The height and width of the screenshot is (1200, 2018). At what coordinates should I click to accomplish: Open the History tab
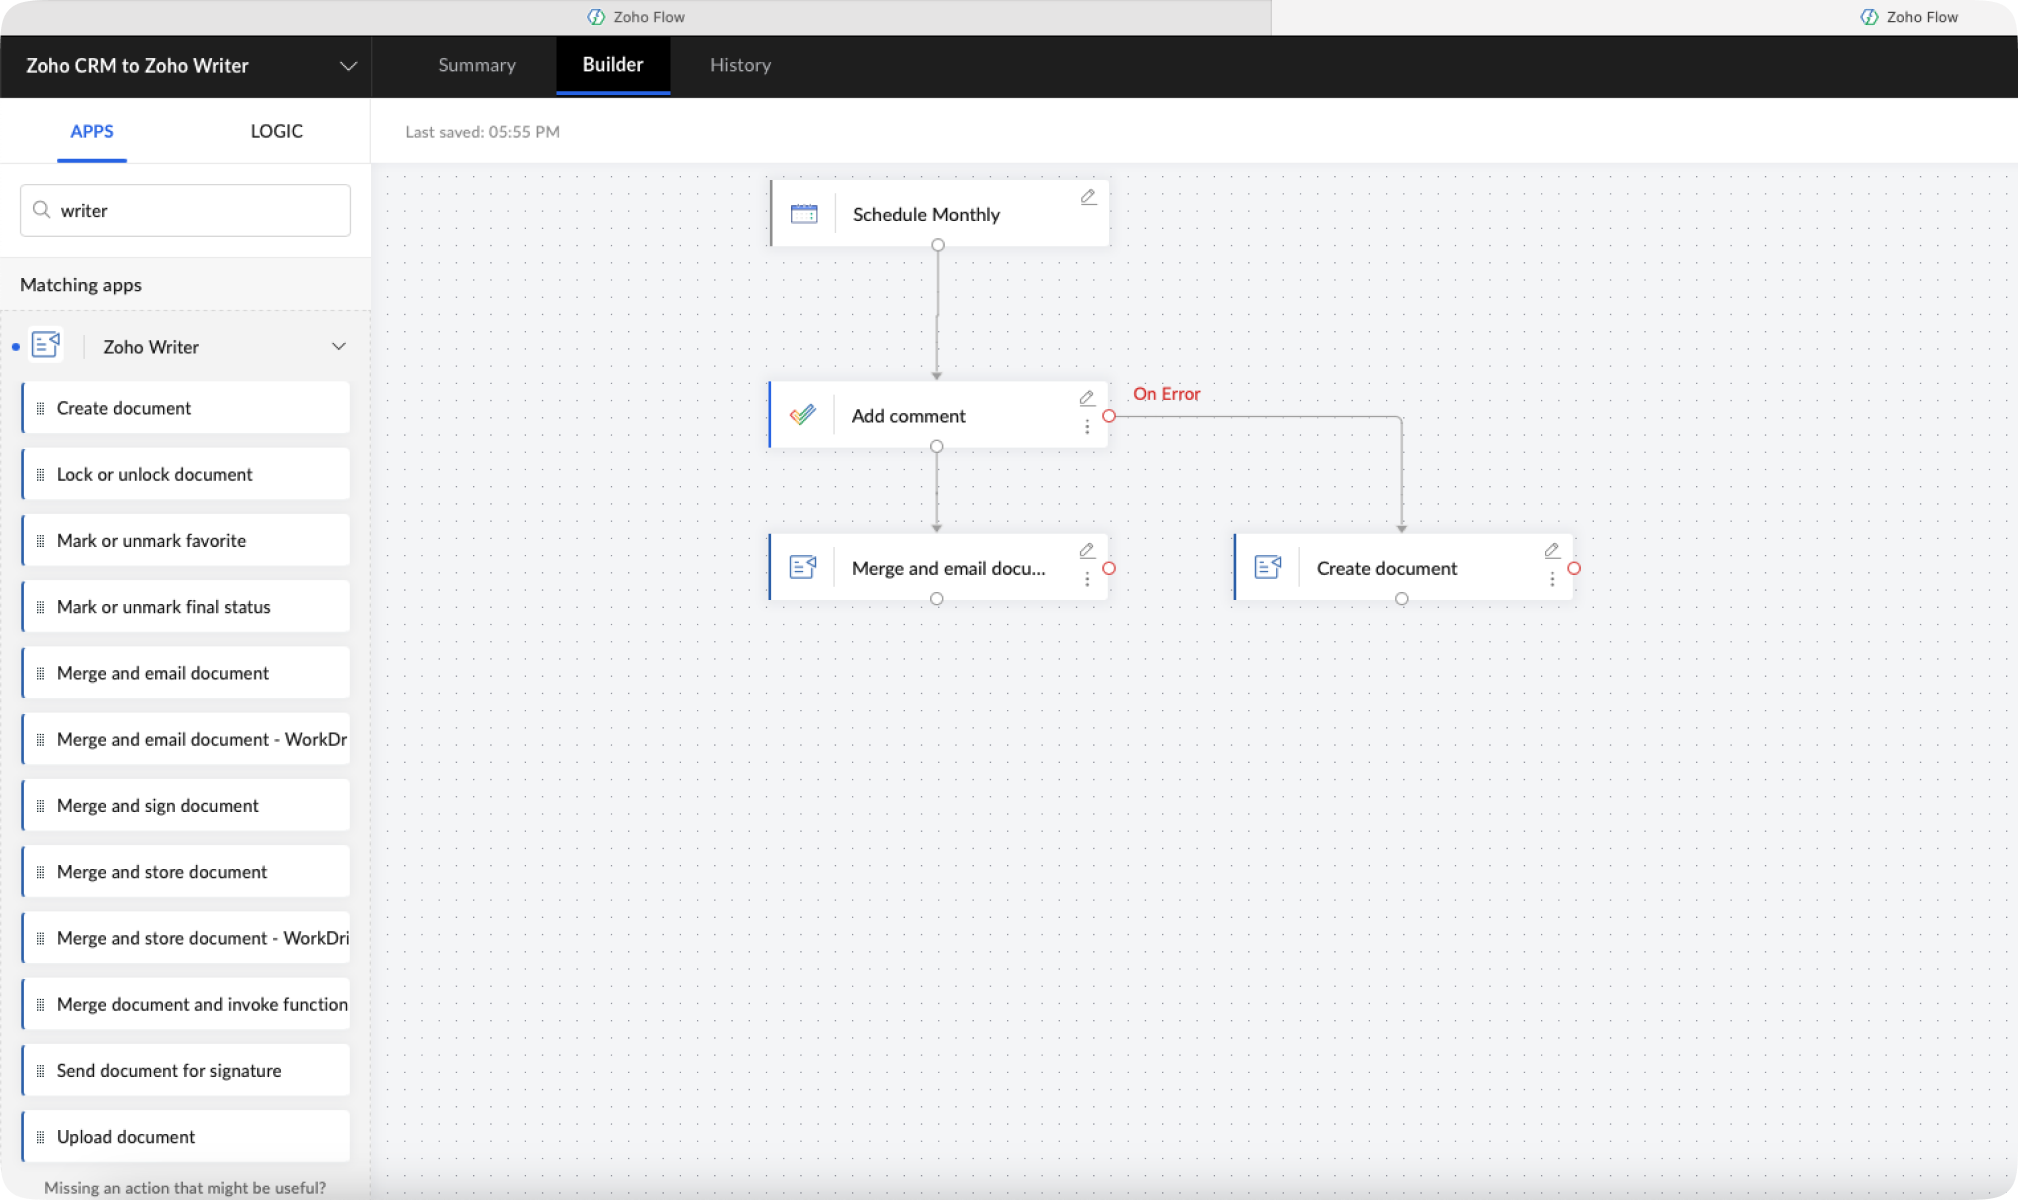(740, 65)
